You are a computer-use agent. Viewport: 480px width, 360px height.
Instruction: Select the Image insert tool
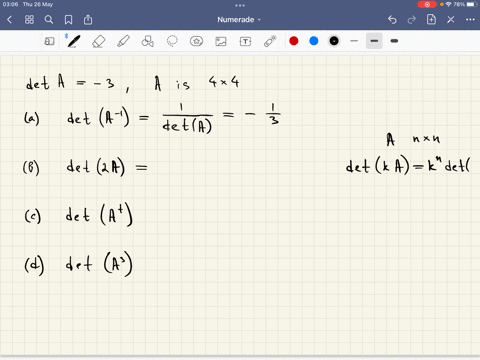221,41
